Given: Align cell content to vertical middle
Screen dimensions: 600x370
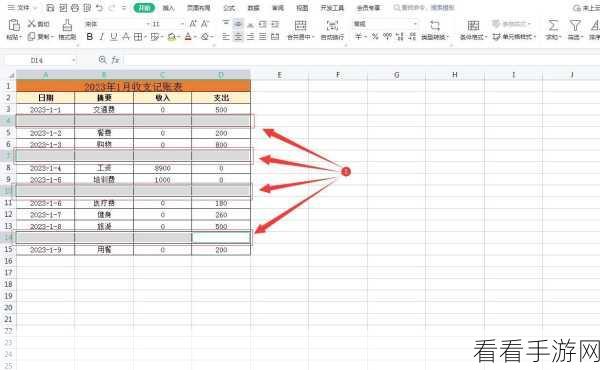Looking at the screenshot, I should point(238,24).
